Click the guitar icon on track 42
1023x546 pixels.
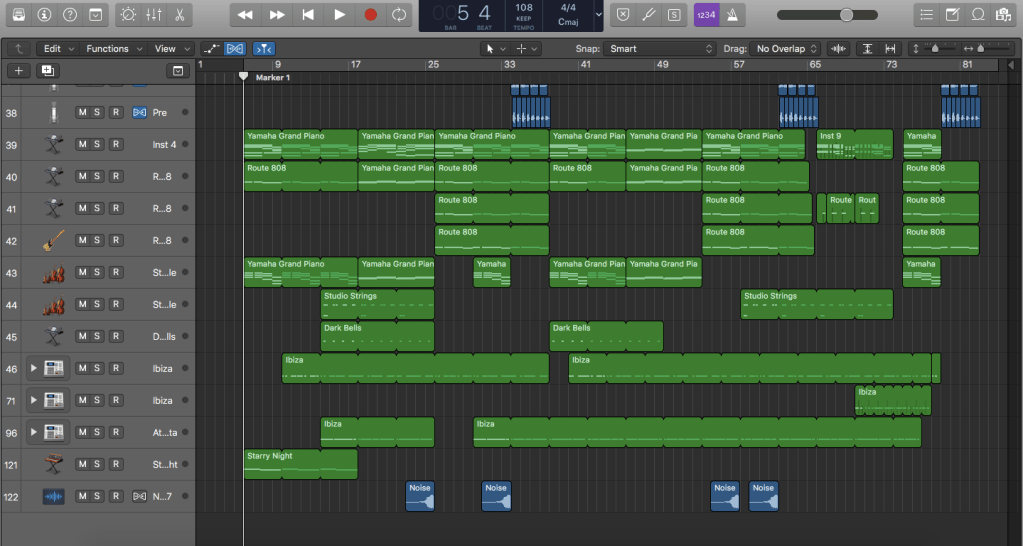53,241
